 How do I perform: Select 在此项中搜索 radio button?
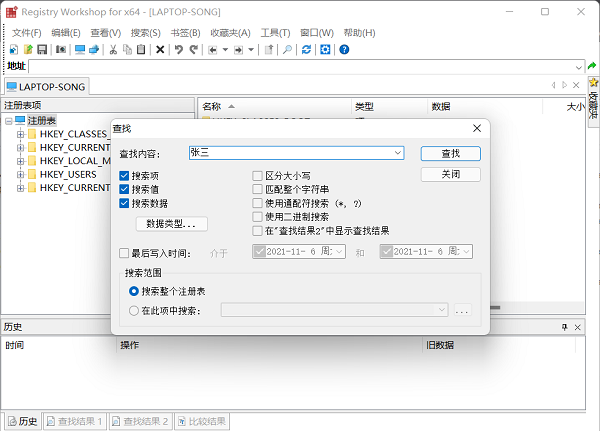(134, 310)
